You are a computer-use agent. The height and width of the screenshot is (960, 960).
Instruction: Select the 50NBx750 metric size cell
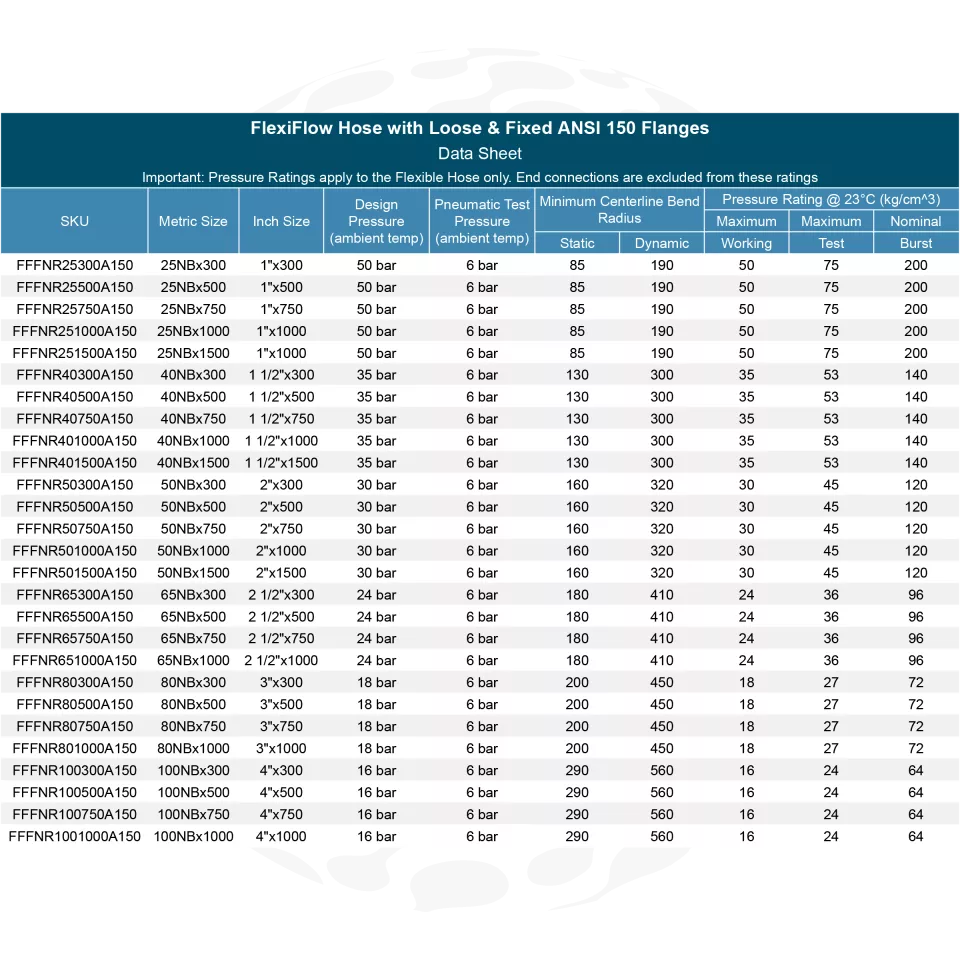pyautogui.click(x=193, y=529)
